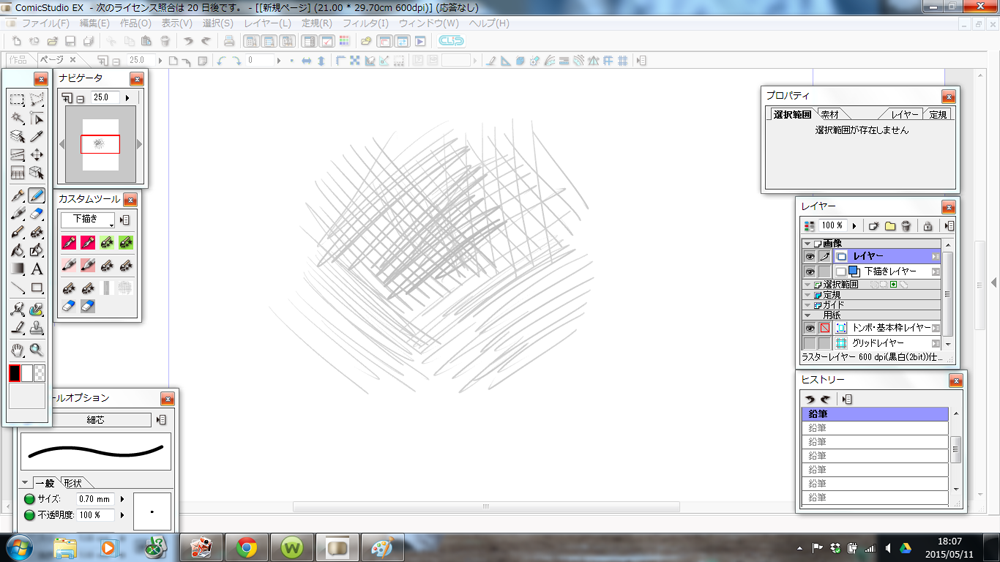Viewport: 1000px width, 562px height.
Task: Open Chrome from the taskbar
Action: [247, 548]
